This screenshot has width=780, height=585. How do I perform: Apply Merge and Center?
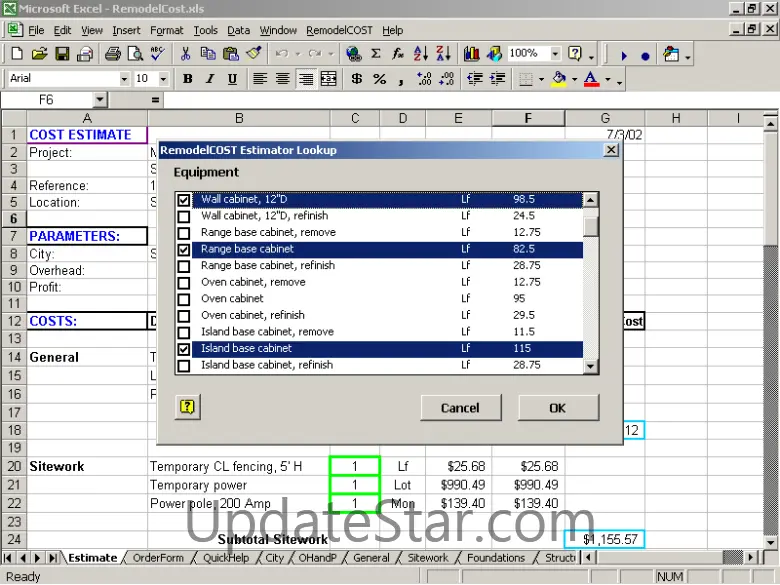point(329,79)
